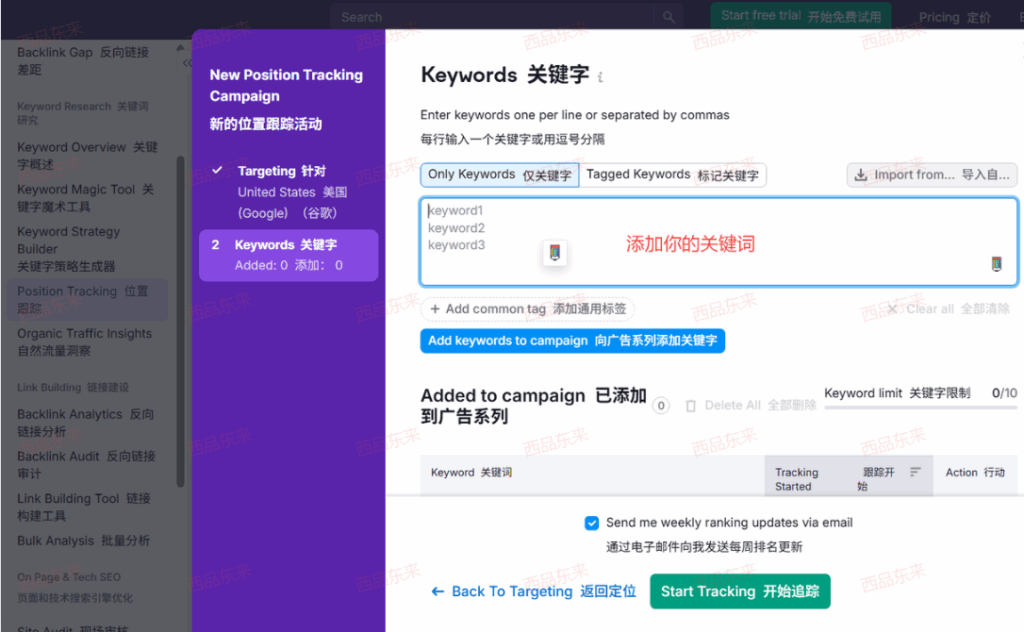Click the info icon beside Keywords heading
The width and height of the screenshot is (1024, 632).
point(600,77)
